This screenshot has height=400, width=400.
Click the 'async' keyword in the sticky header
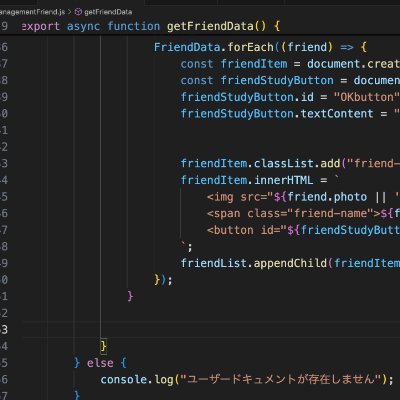83,26
